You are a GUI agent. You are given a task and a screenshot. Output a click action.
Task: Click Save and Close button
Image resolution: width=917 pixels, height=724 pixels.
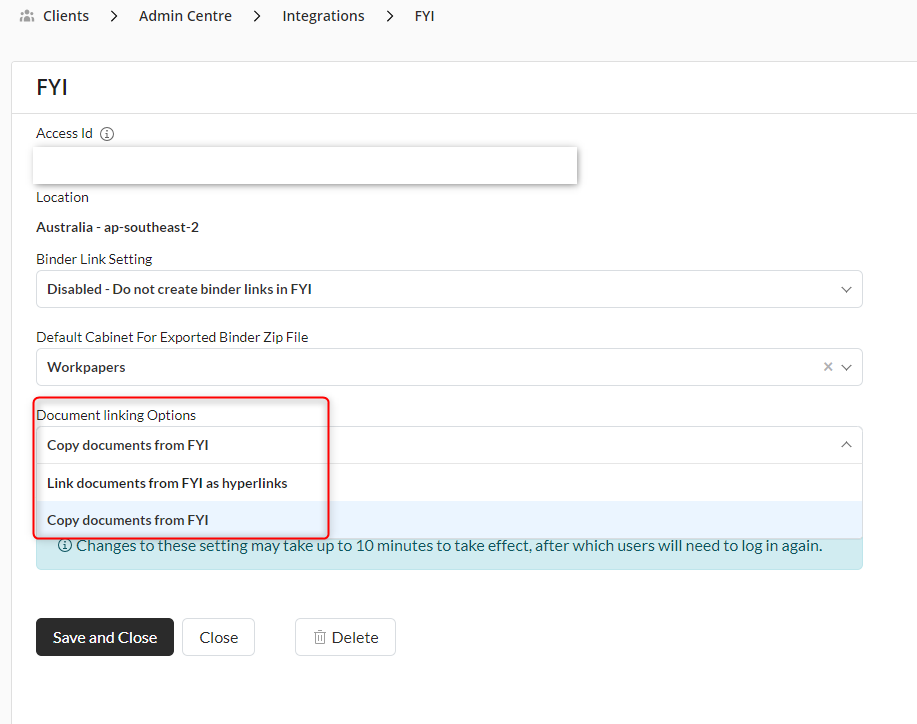coord(105,637)
